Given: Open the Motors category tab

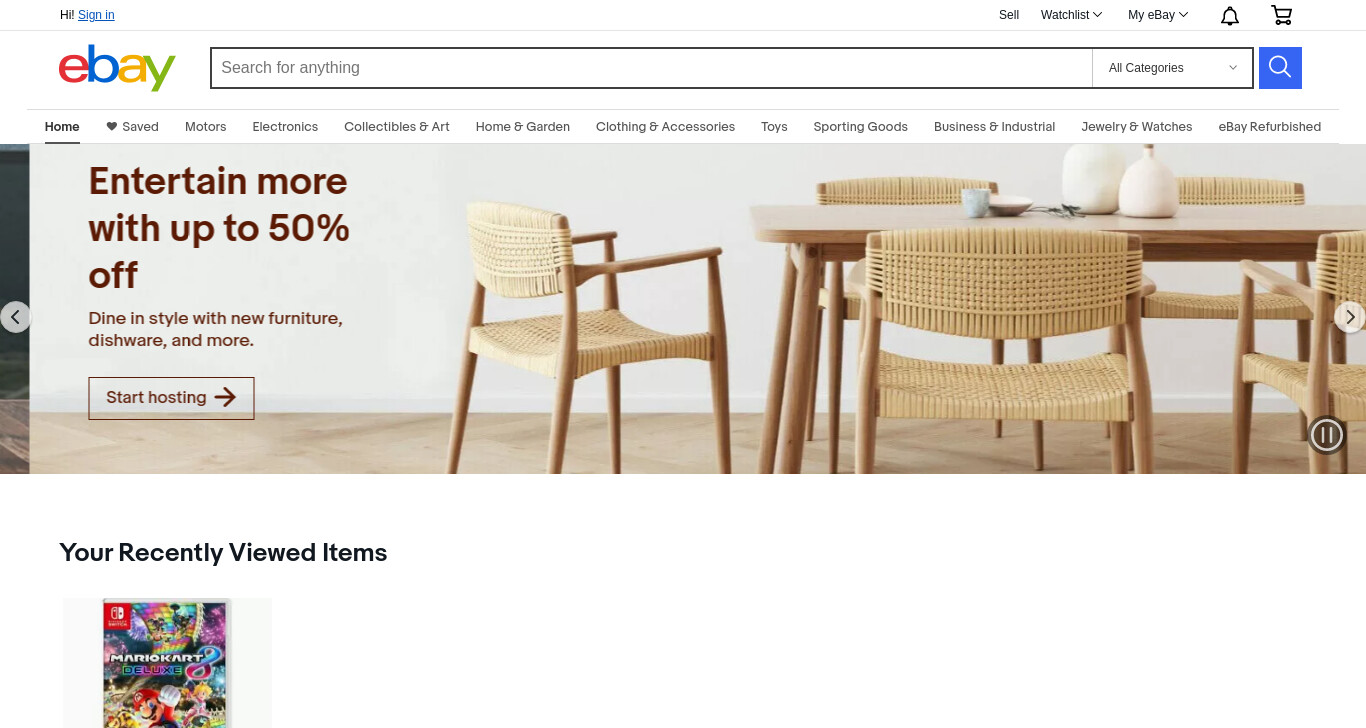Looking at the screenshot, I should click(206, 127).
